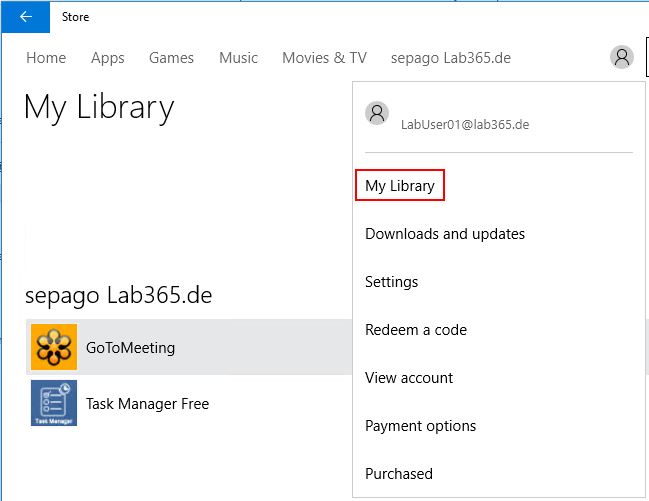
Task: Click the Store title text
Action: [75, 17]
